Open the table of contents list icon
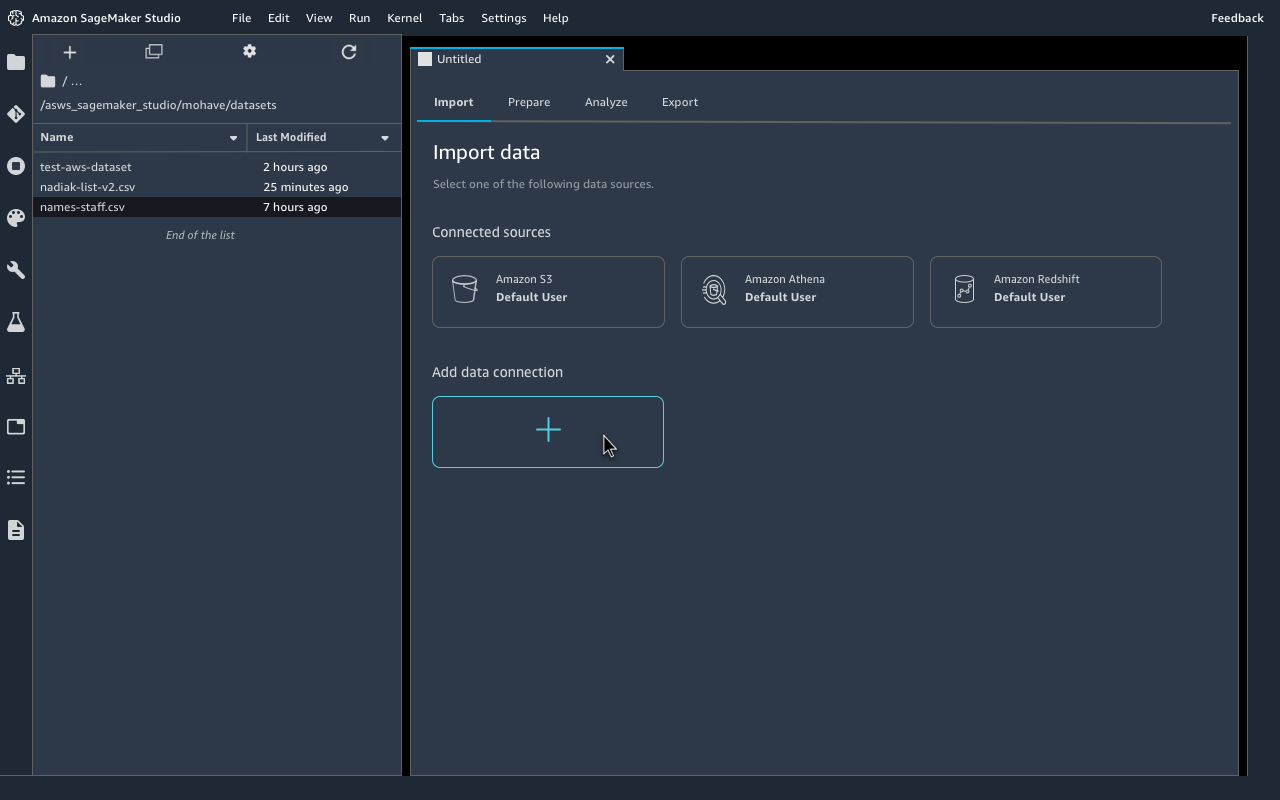Viewport: 1280px width, 800px height. tap(16, 478)
